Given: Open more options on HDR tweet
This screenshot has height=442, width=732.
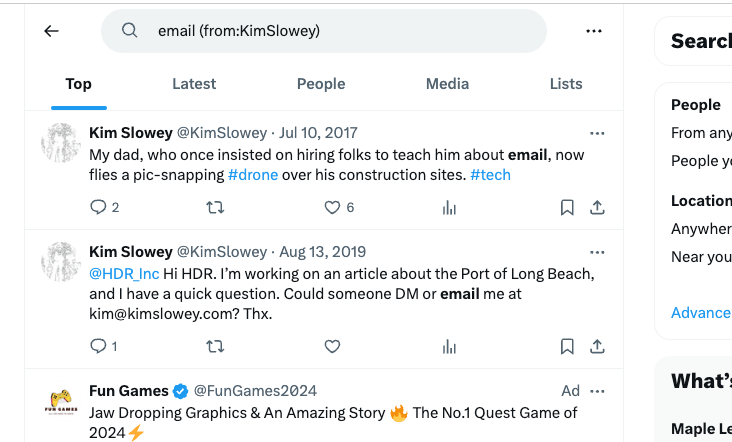Looking at the screenshot, I should point(597,252).
